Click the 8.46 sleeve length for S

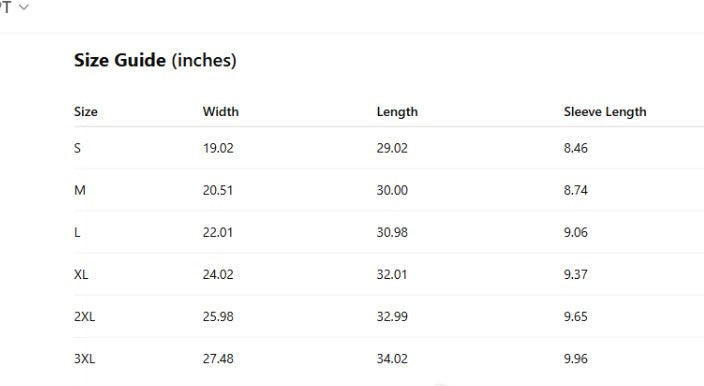tap(576, 148)
